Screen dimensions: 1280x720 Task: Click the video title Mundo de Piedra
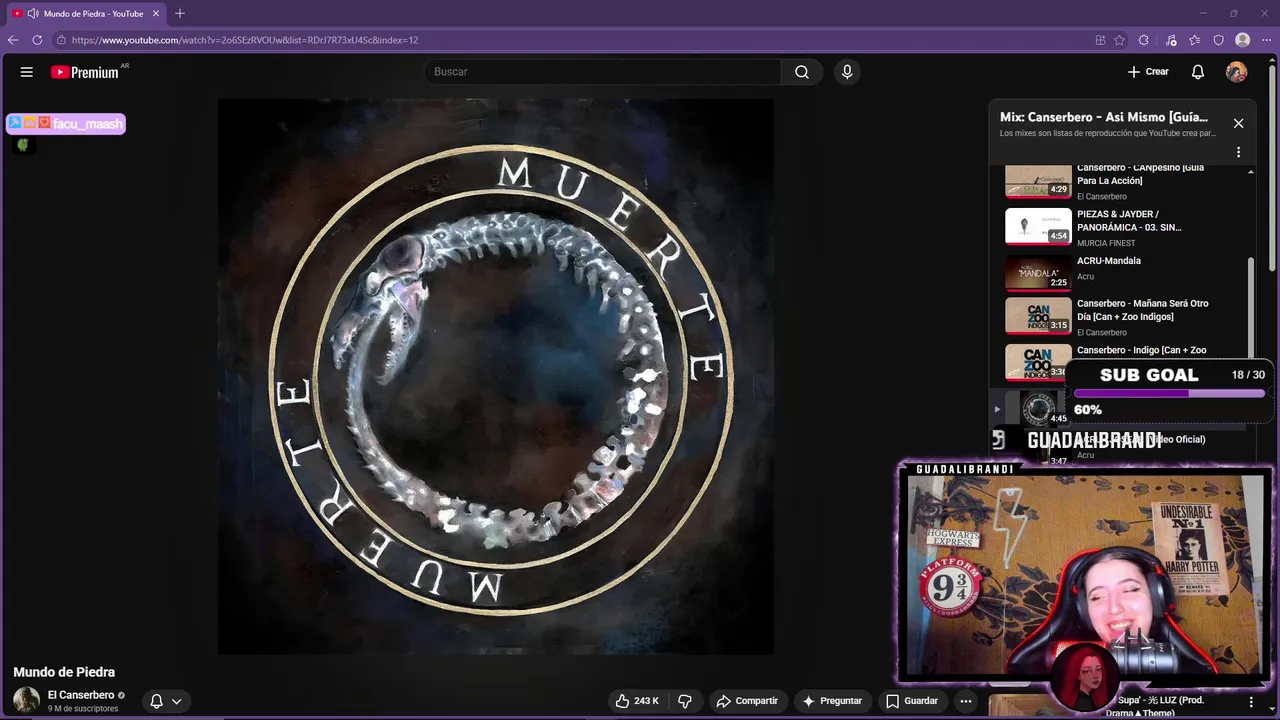point(64,672)
